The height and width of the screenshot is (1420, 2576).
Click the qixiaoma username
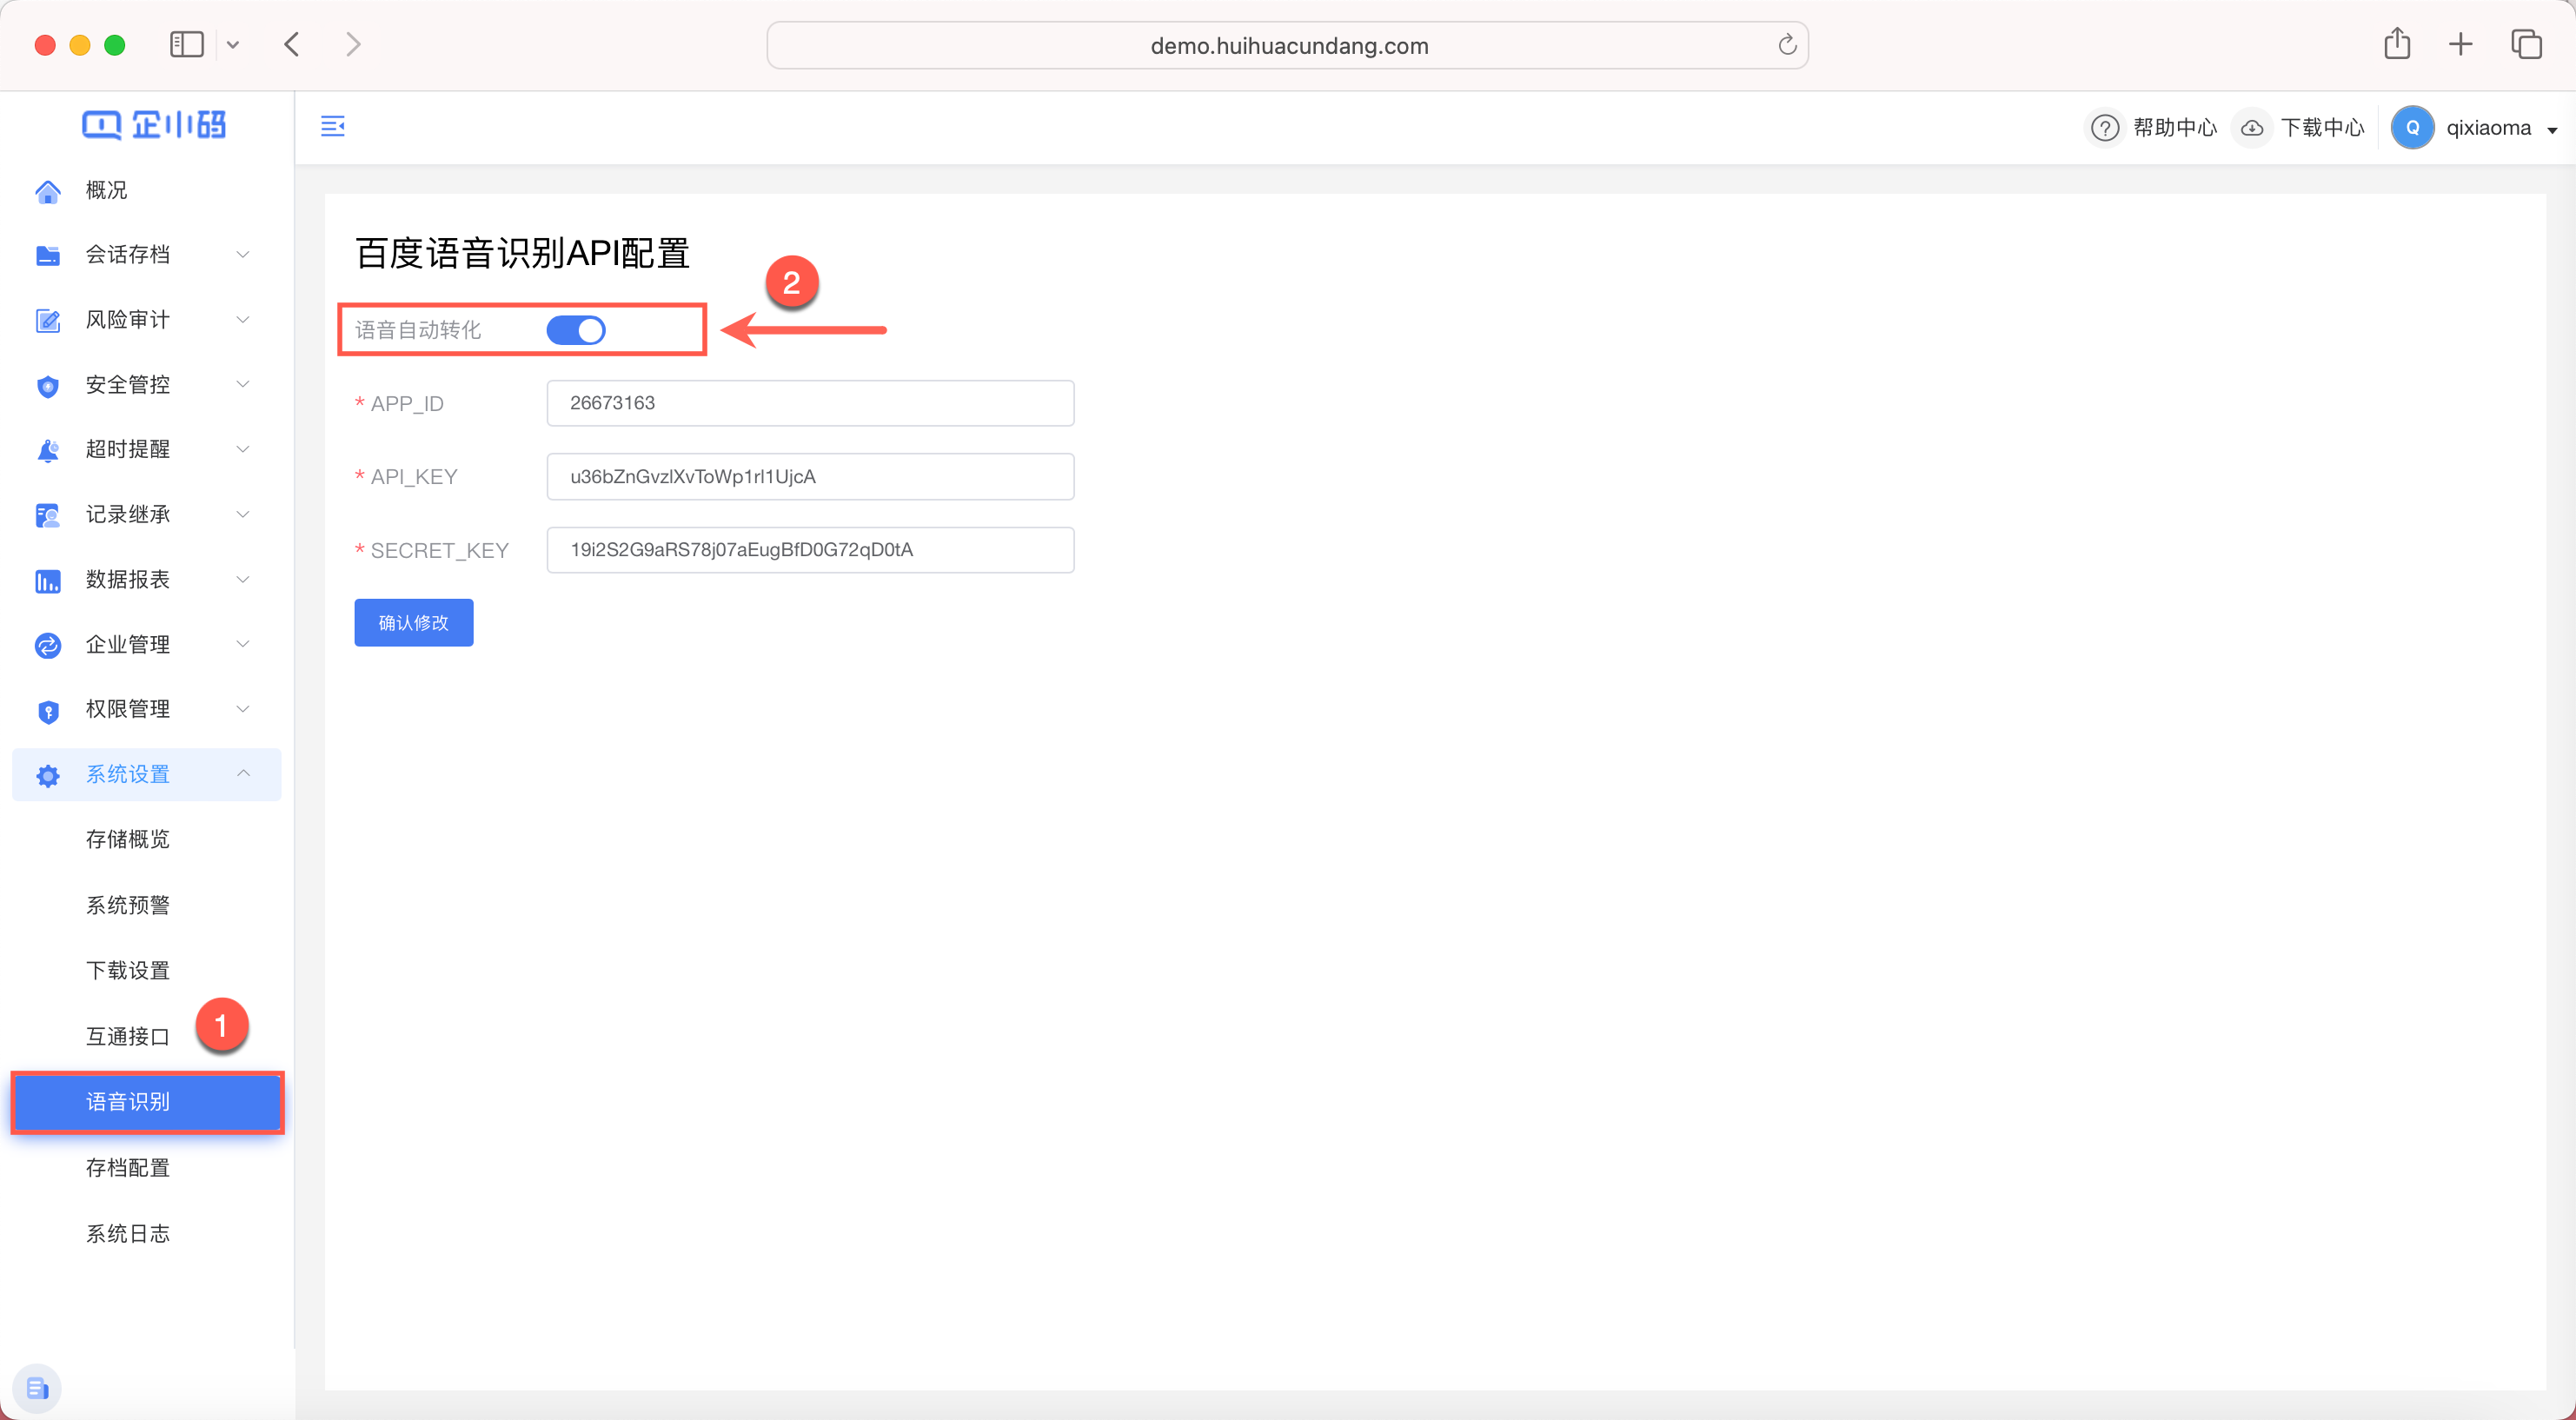(x=2488, y=128)
